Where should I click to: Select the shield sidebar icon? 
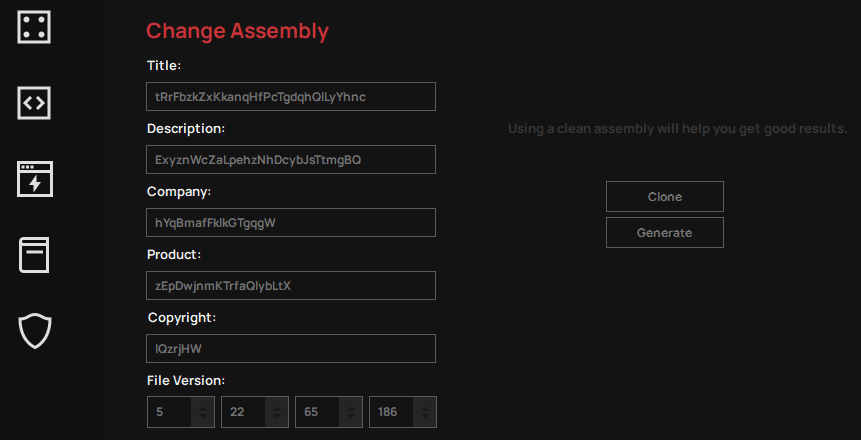coord(35,331)
